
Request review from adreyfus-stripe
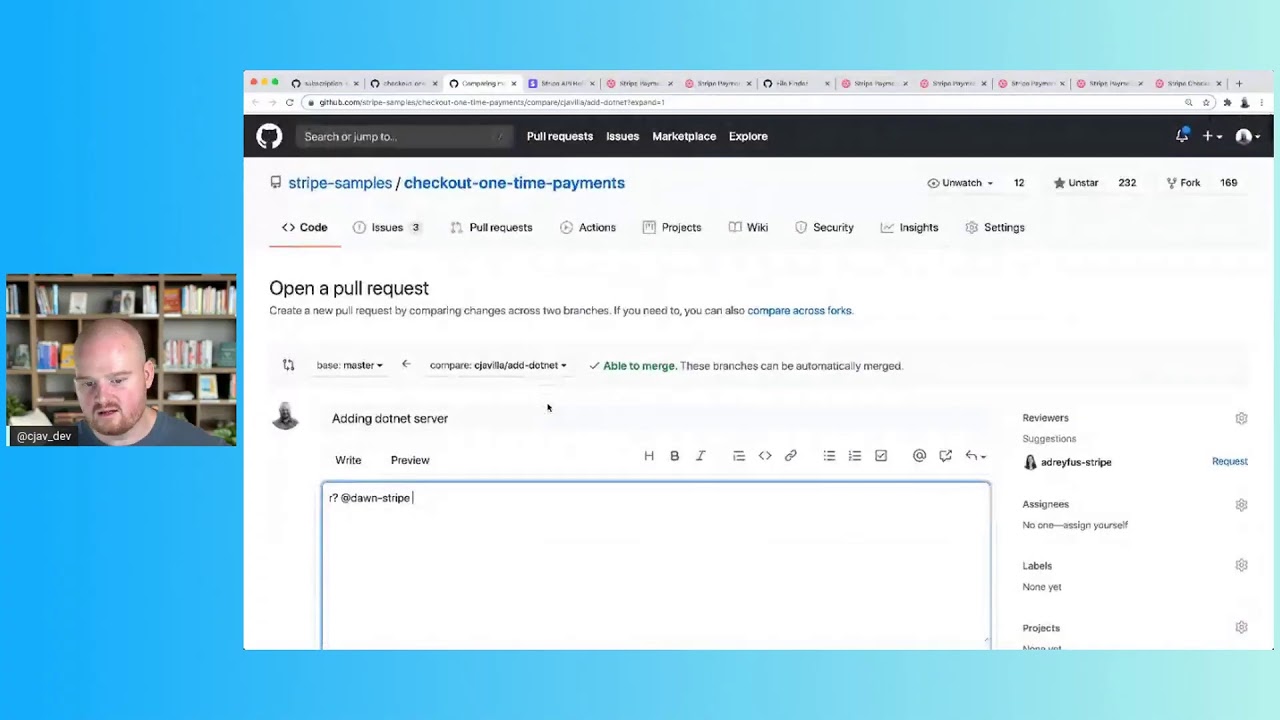tap(1229, 462)
